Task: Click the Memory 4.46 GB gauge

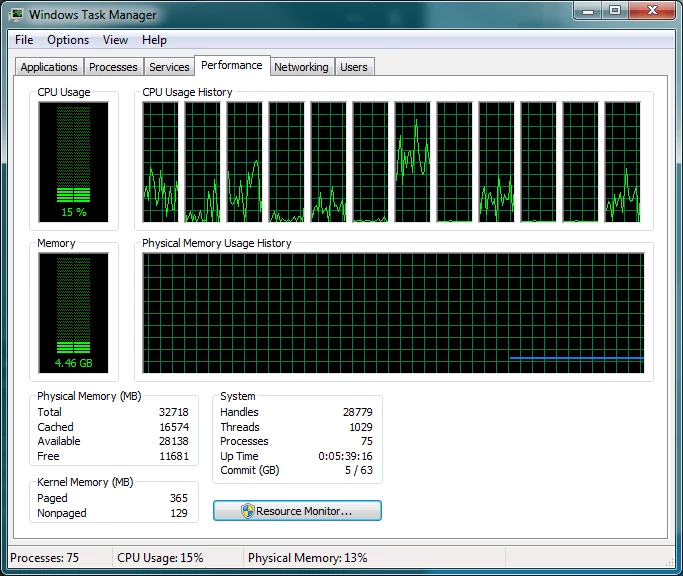Action: click(73, 313)
